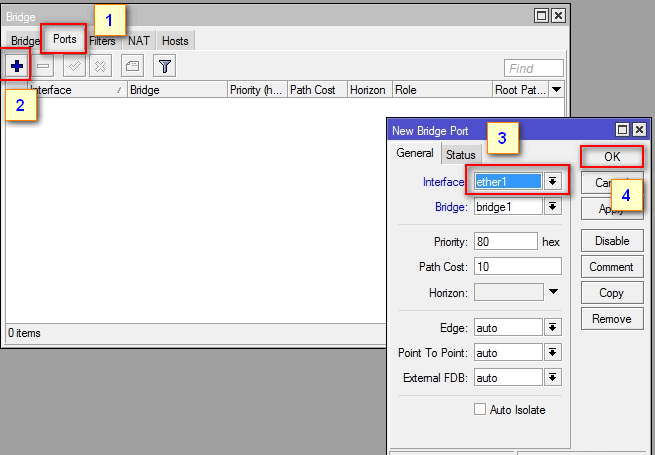Expand the Horizon field arrow
The width and height of the screenshot is (655, 455).
tap(552, 292)
